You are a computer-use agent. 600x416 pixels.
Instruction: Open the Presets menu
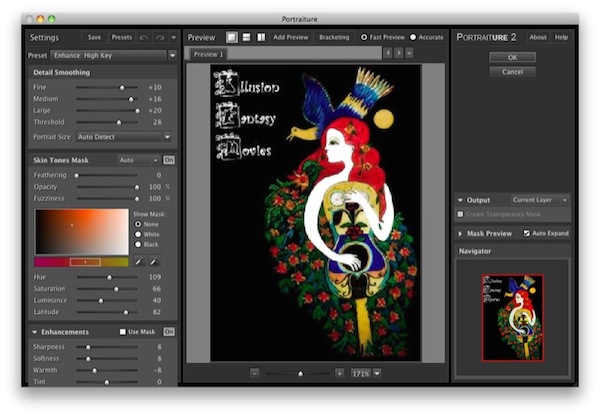[x=122, y=38]
